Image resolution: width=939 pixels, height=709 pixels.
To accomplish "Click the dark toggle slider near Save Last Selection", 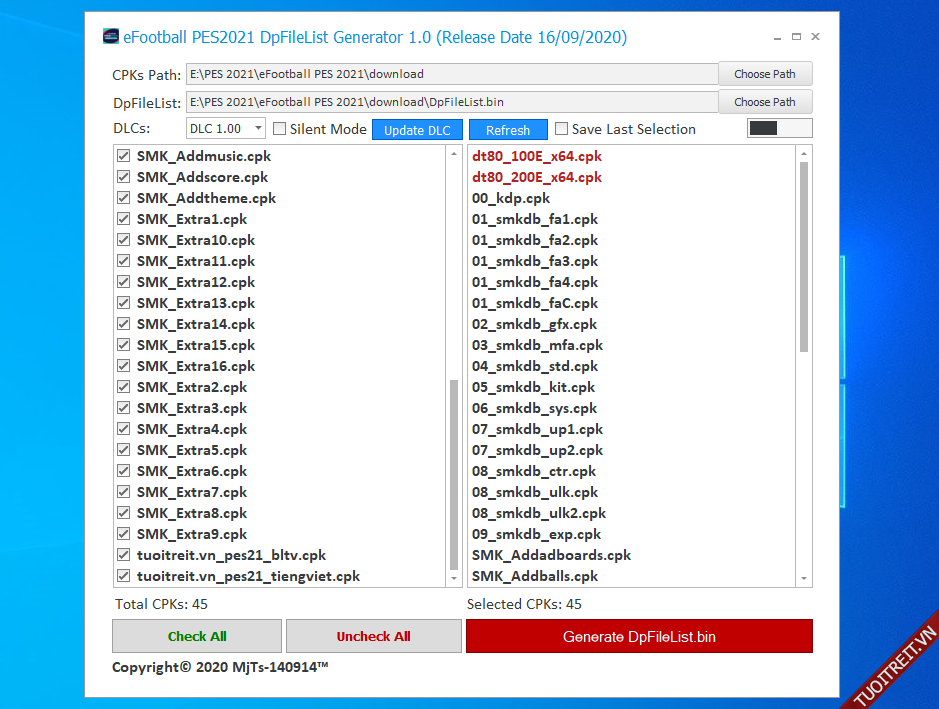I will pyautogui.click(x=779, y=128).
